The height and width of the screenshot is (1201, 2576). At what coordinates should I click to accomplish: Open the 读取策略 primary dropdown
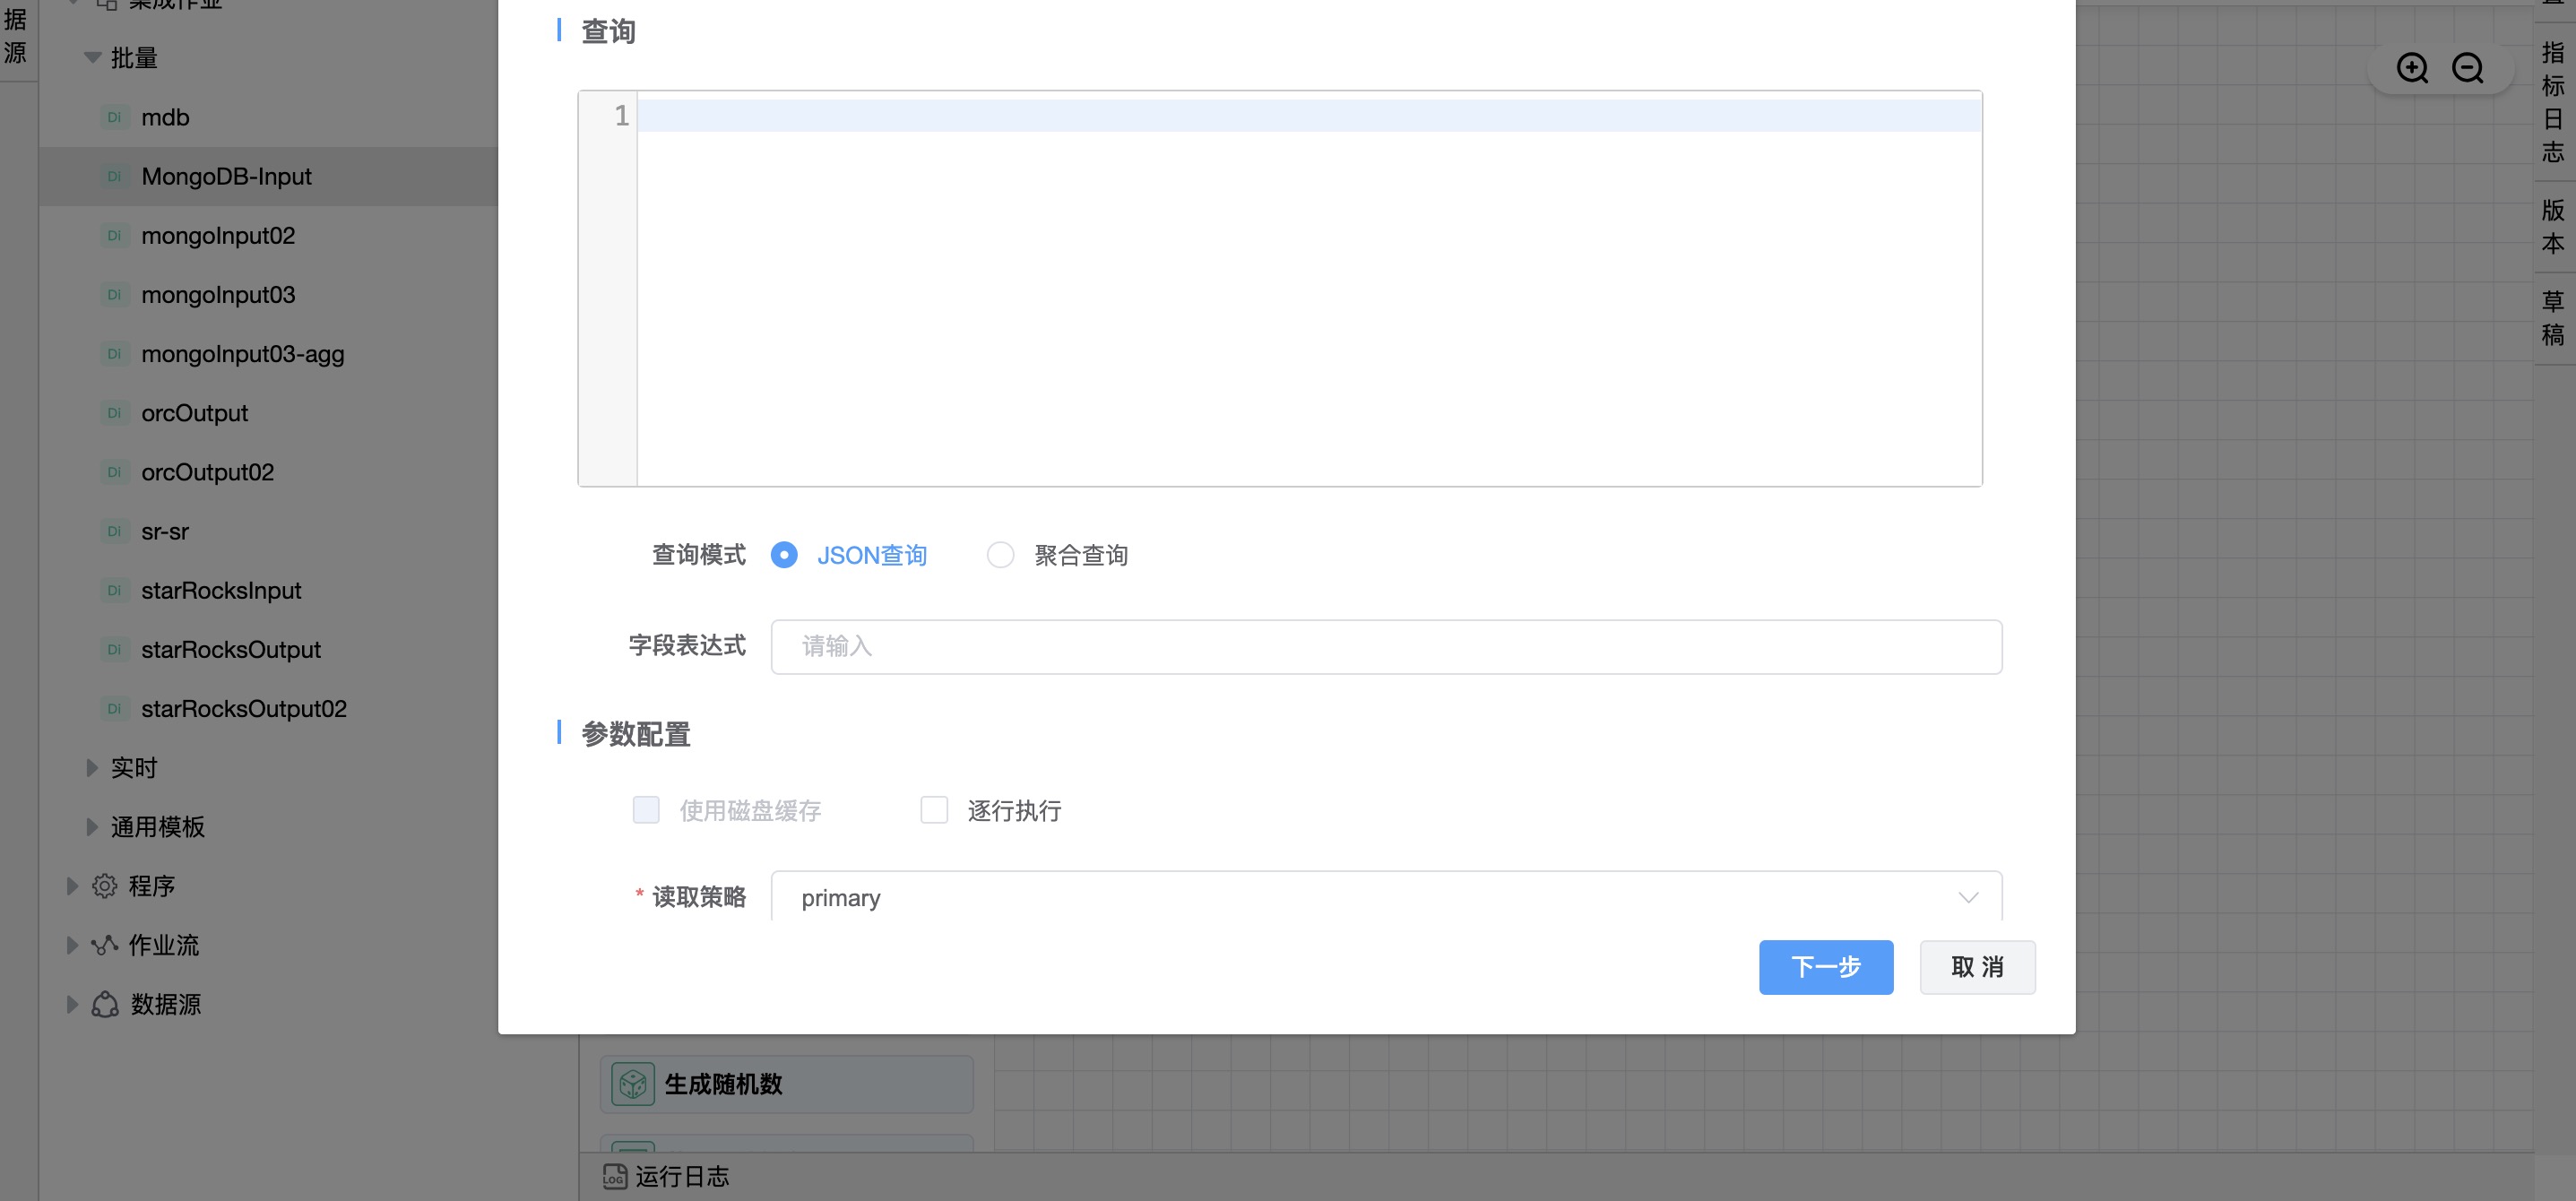1385,897
